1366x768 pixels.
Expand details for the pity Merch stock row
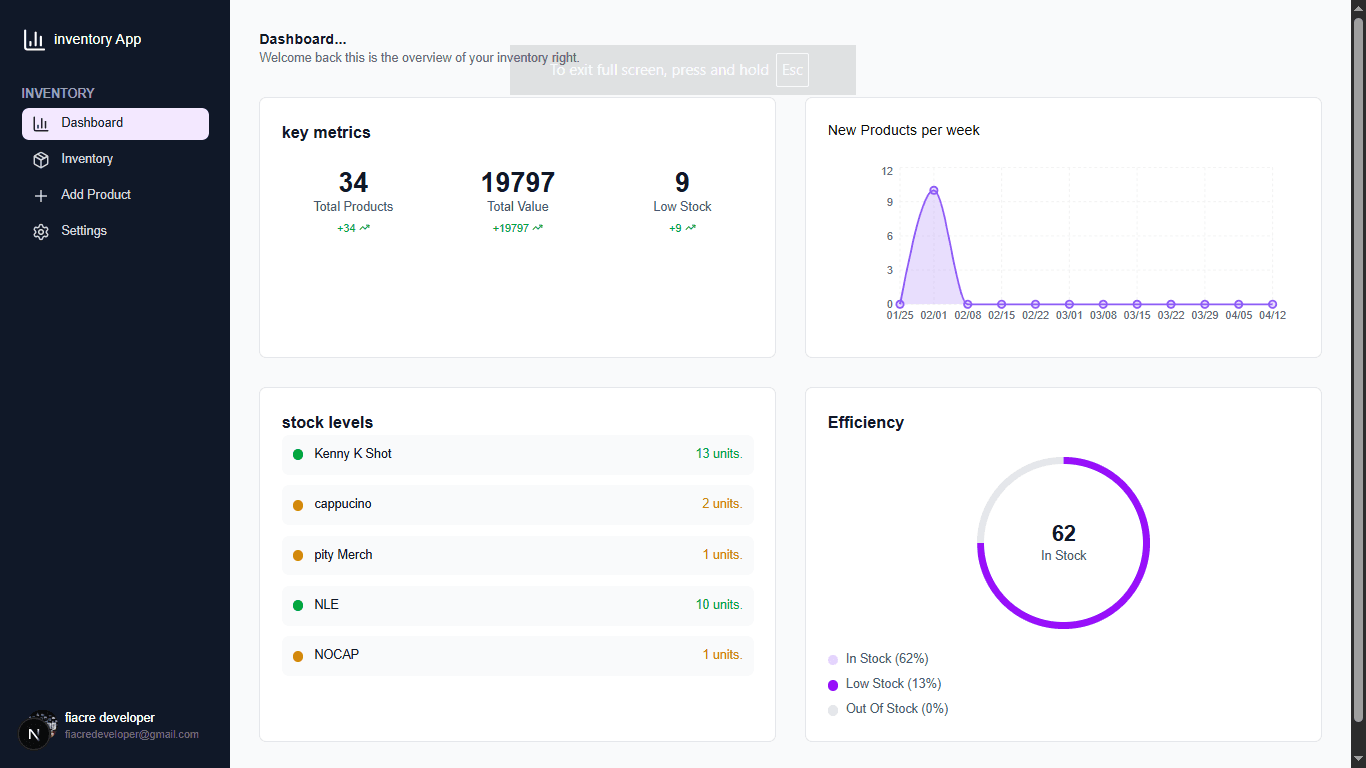(517, 555)
